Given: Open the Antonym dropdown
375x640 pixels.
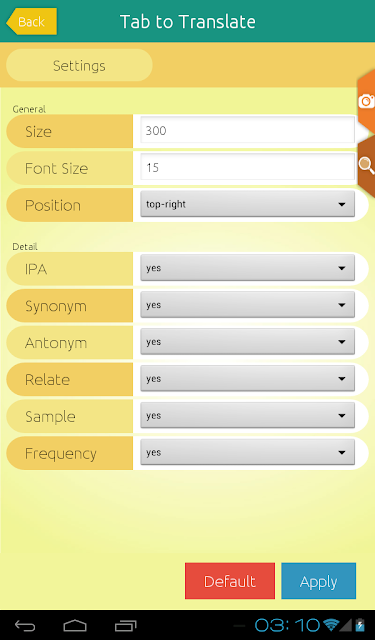Looking at the screenshot, I should click(247, 342).
